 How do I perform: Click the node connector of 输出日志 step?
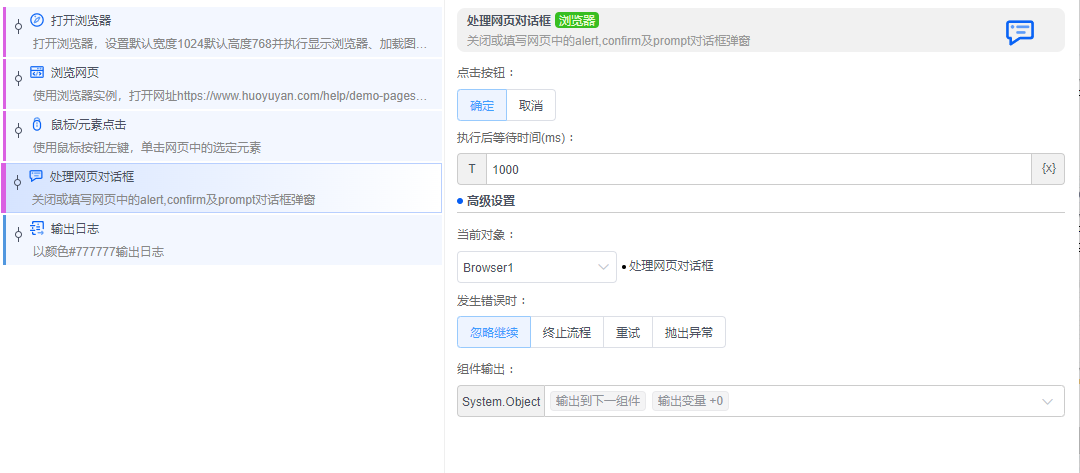point(19,235)
